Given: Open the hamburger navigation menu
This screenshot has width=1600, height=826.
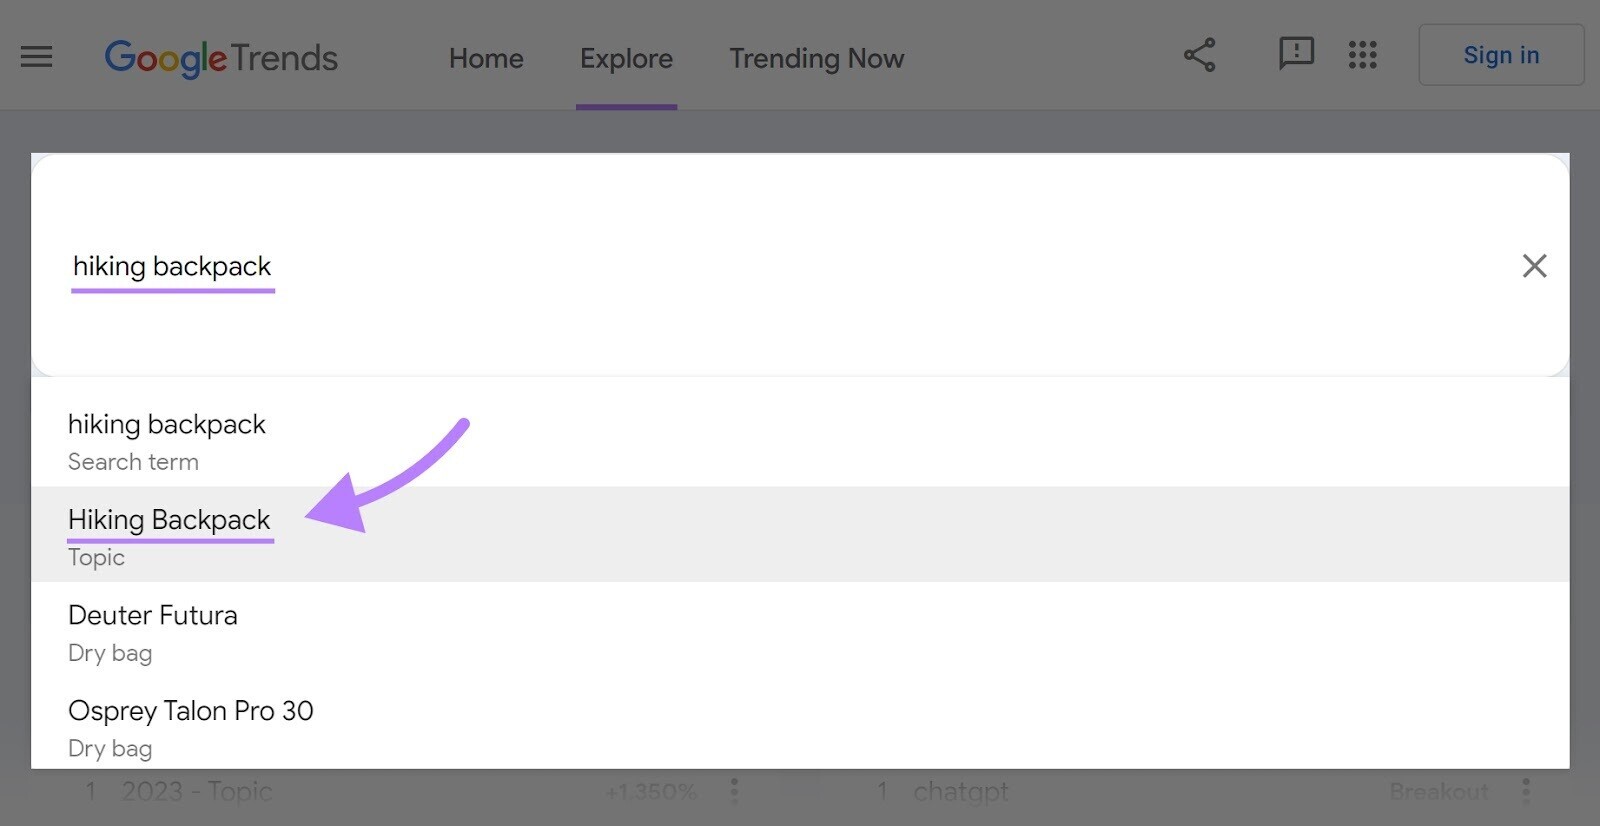Looking at the screenshot, I should (x=37, y=57).
